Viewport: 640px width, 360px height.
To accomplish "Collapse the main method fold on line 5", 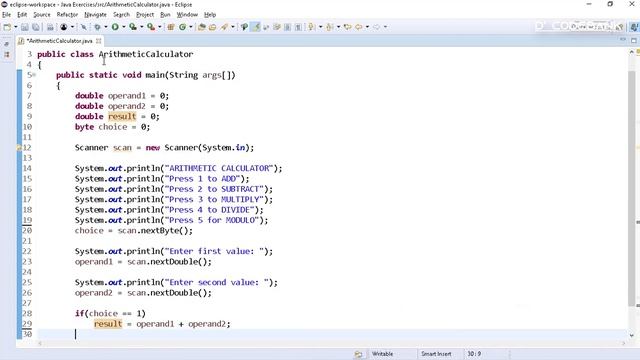I will pos(34,75).
